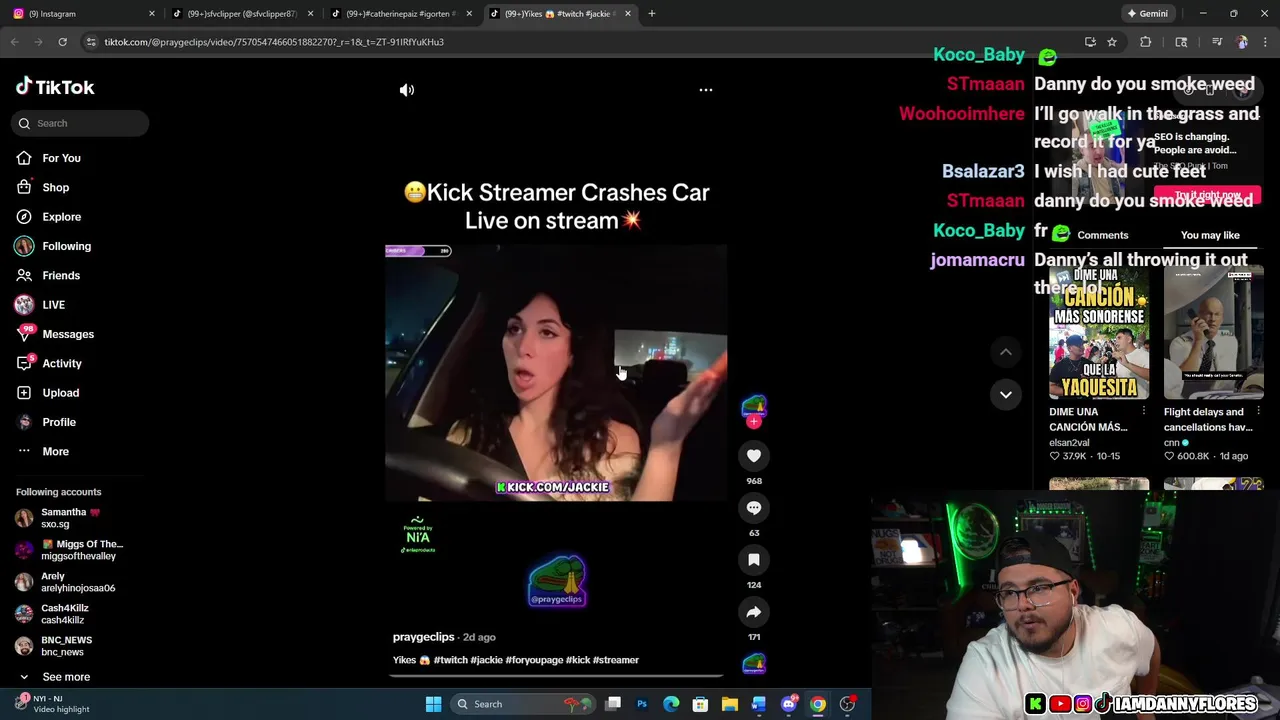
Task: Open the LIVE section
Action: [53, 305]
